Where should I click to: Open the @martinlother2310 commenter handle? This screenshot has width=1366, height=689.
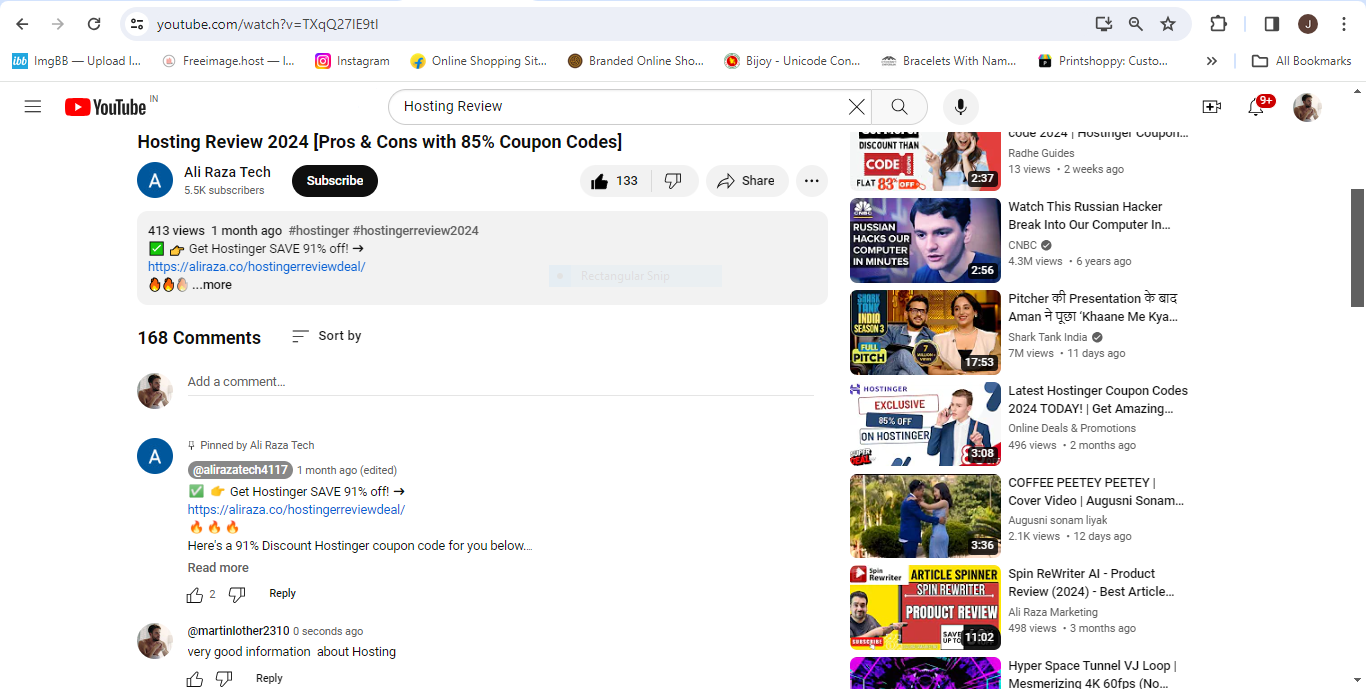[x=238, y=631]
